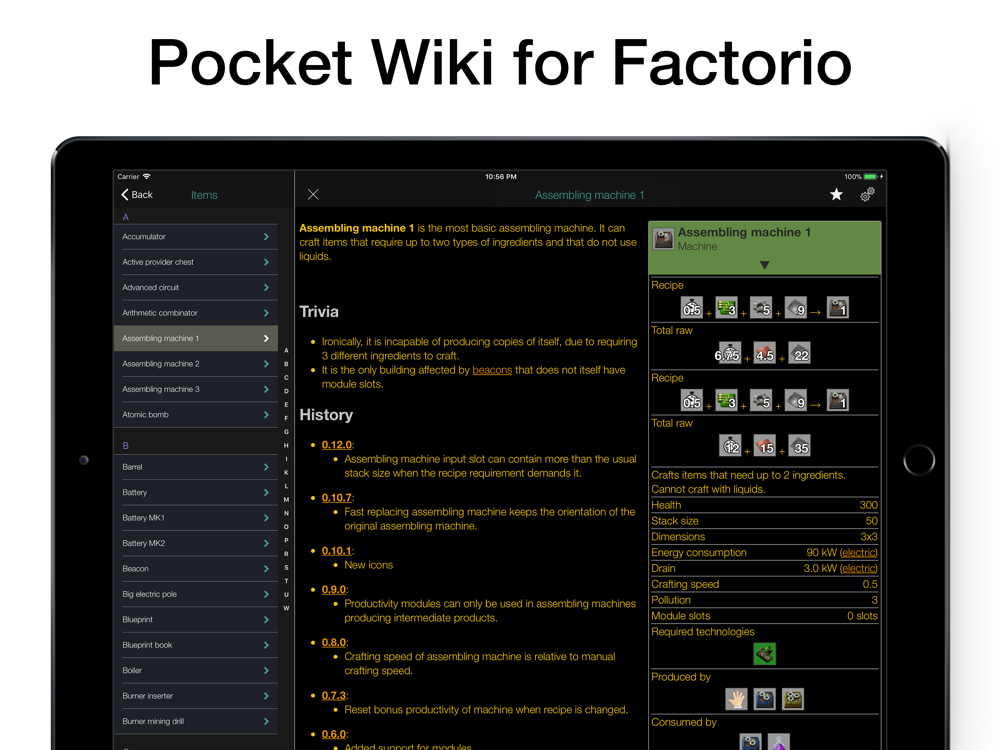This screenshot has height=750, width=1000.
Task: Follow the beacons link in Trivia
Action: [492, 370]
